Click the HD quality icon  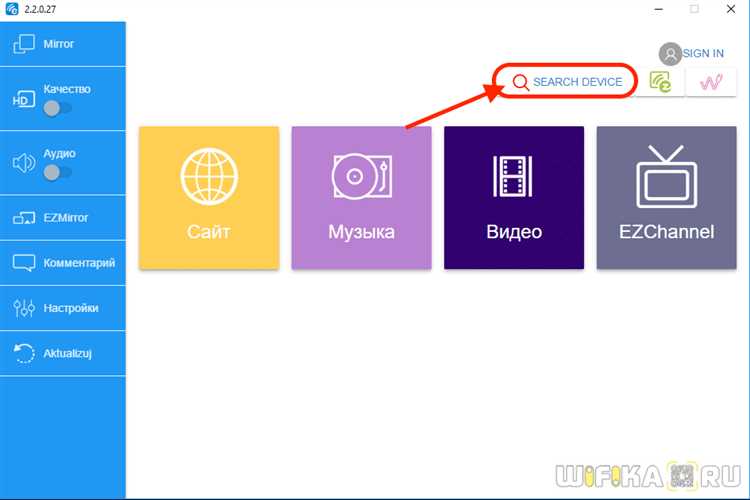(x=22, y=99)
